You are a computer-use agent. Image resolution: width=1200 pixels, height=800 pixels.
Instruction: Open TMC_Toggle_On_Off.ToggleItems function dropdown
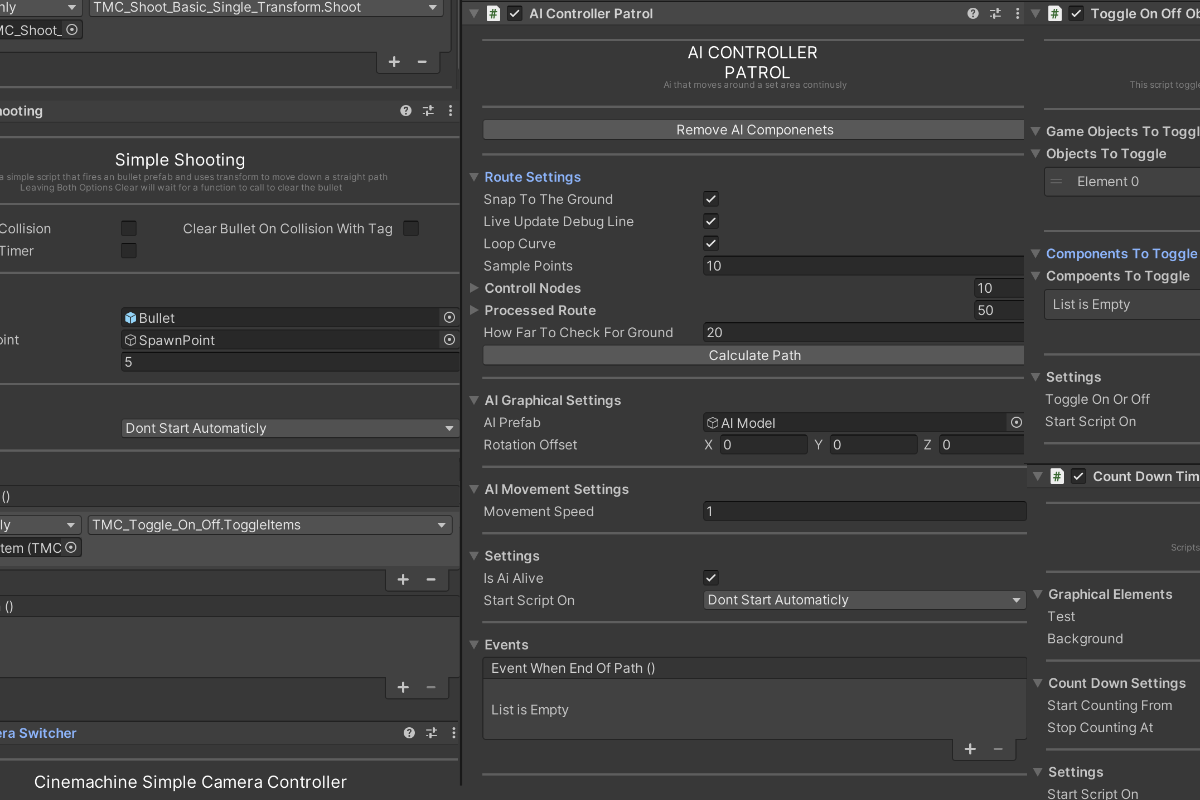tap(270, 525)
